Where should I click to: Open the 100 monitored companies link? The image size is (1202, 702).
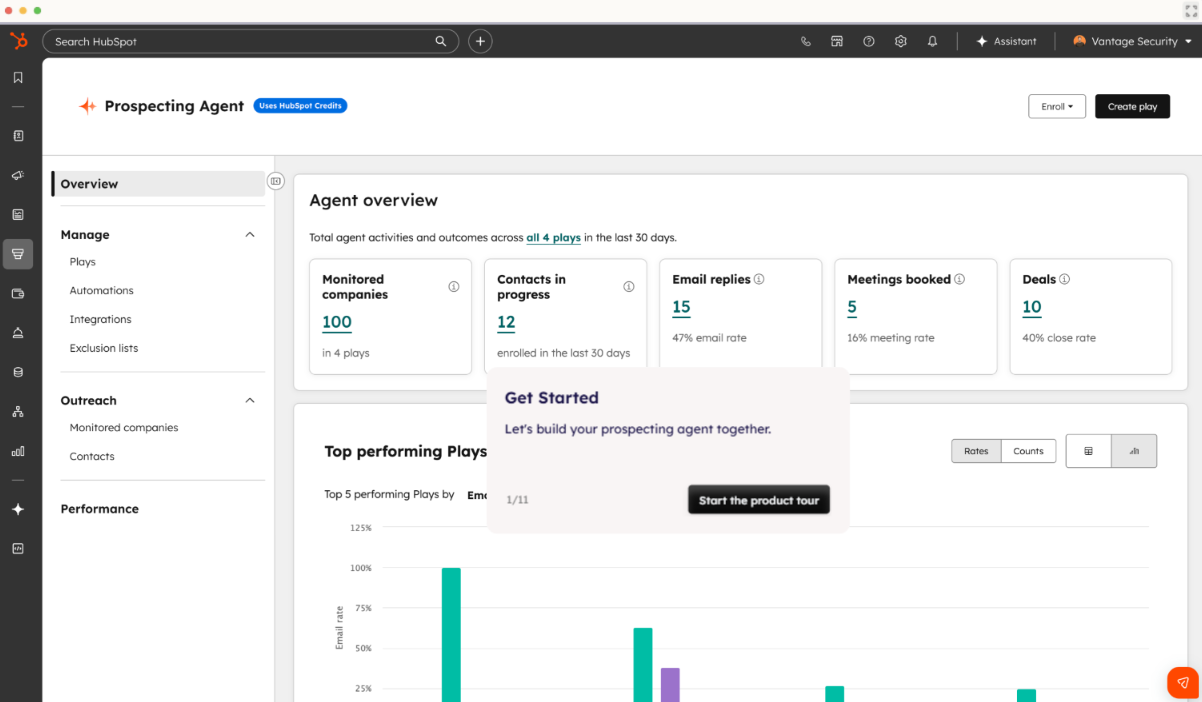(x=337, y=322)
